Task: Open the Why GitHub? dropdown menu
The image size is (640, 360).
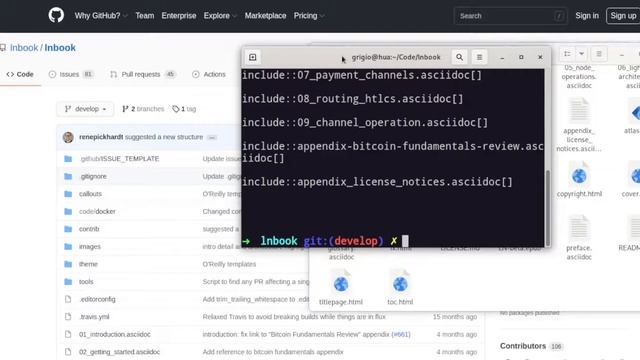Action: (x=101, y=16)
